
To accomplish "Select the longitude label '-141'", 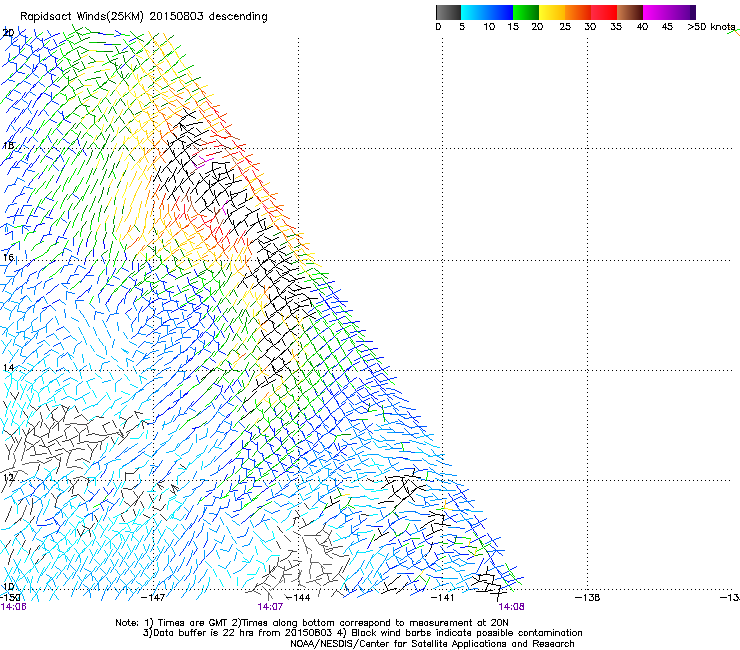I will pyautogui.click(x=442, y=598).
